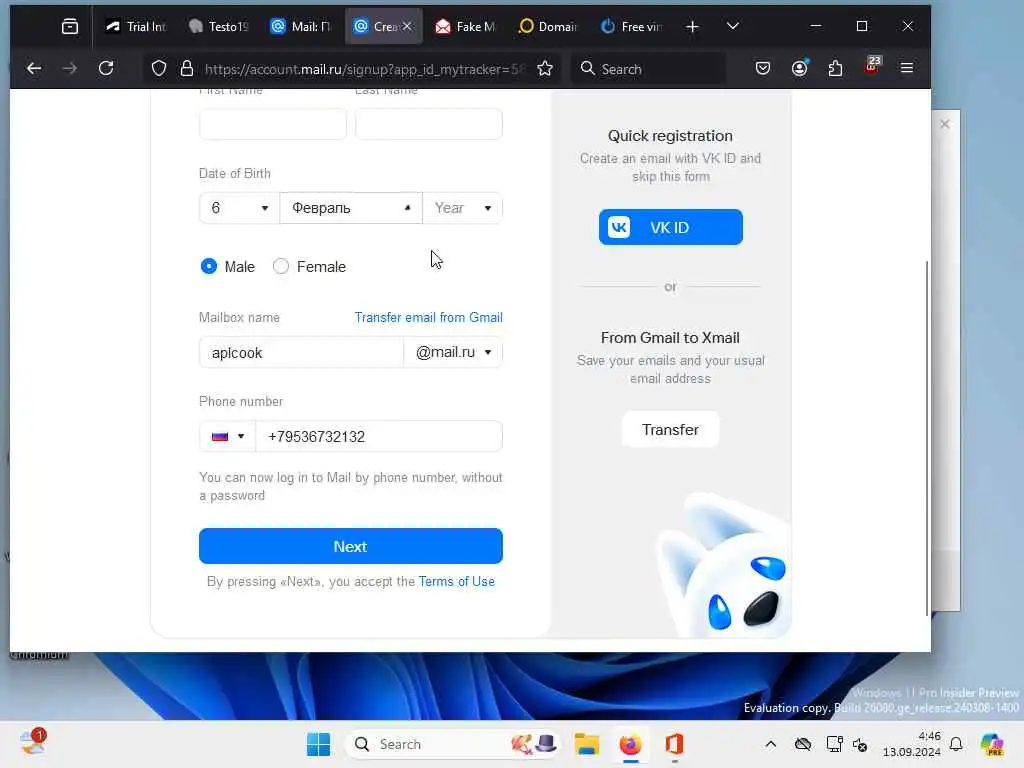
Task: Open the @mail.ru domain dropdown
Action: coord(453,353)
